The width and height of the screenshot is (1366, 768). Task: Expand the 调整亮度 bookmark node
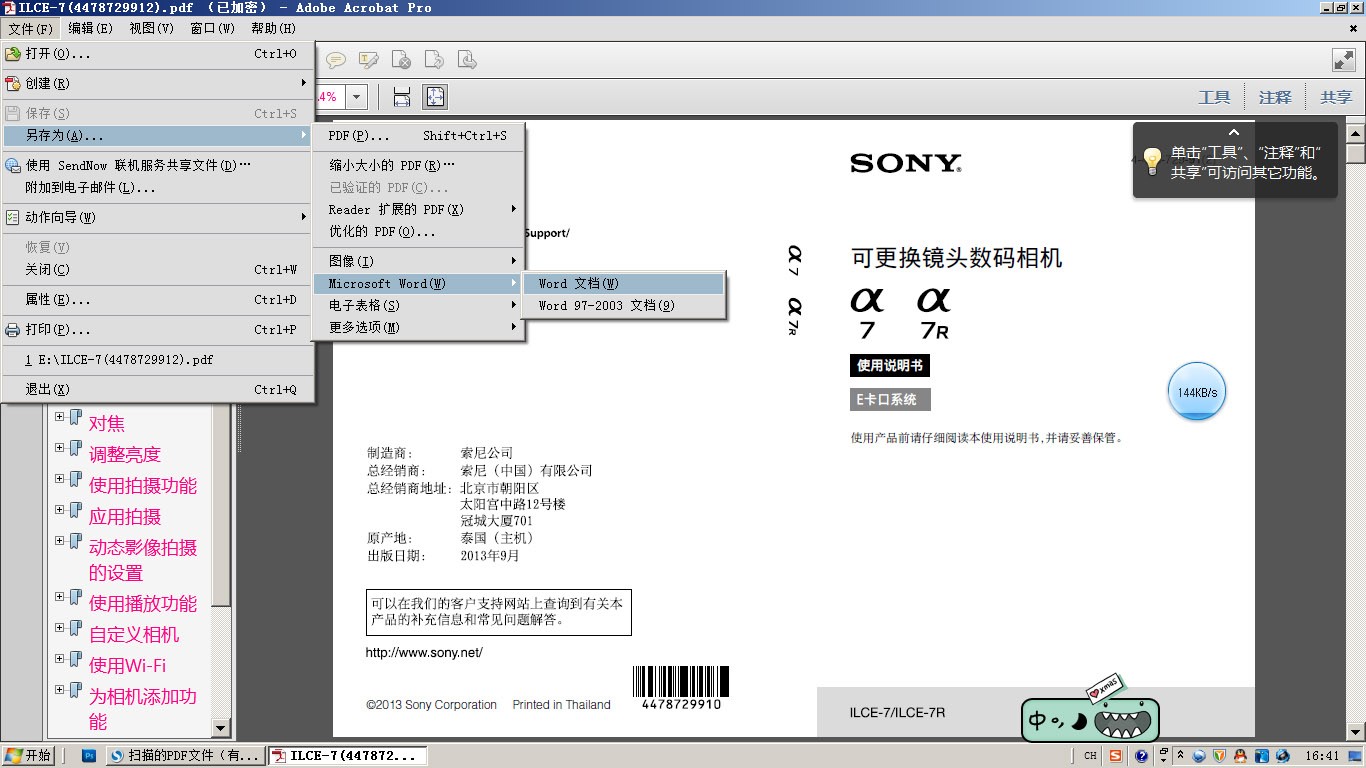[60, 448]
